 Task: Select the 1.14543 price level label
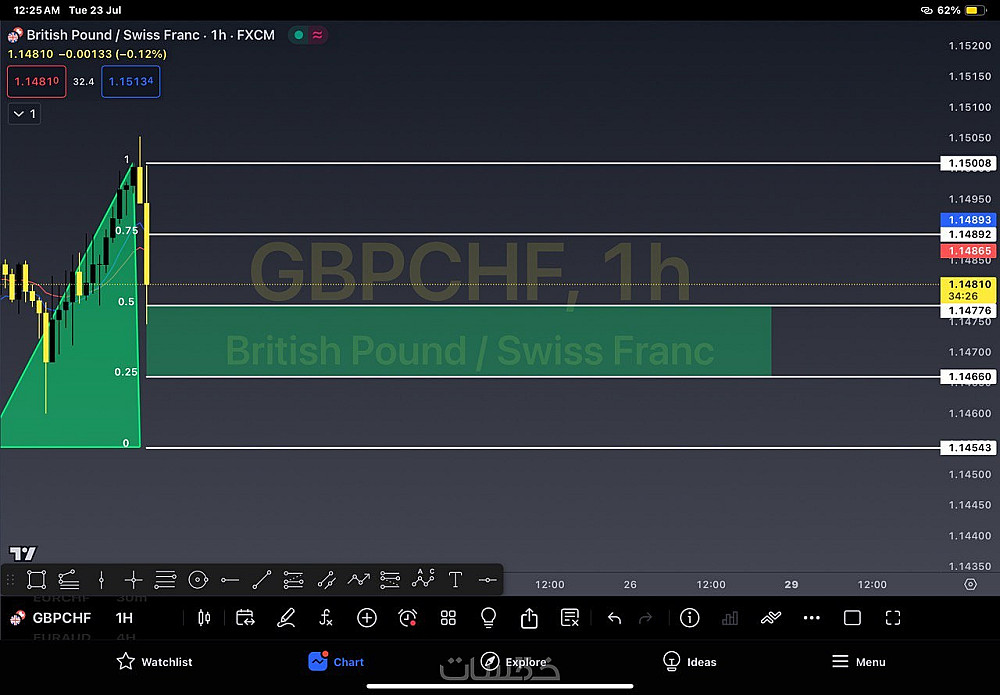point(969,448)
